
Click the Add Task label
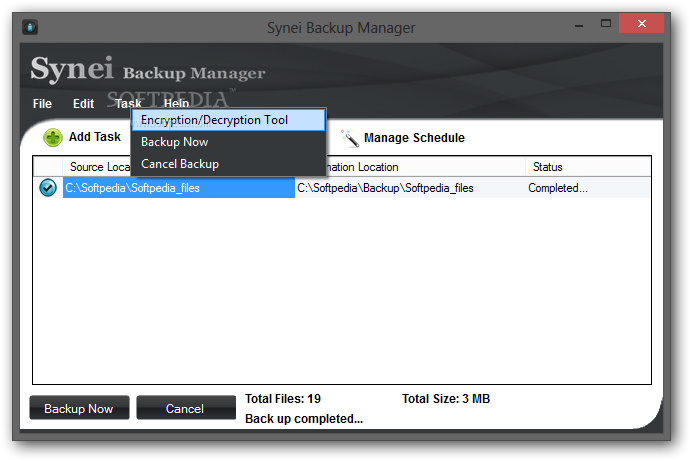[95, 137]
